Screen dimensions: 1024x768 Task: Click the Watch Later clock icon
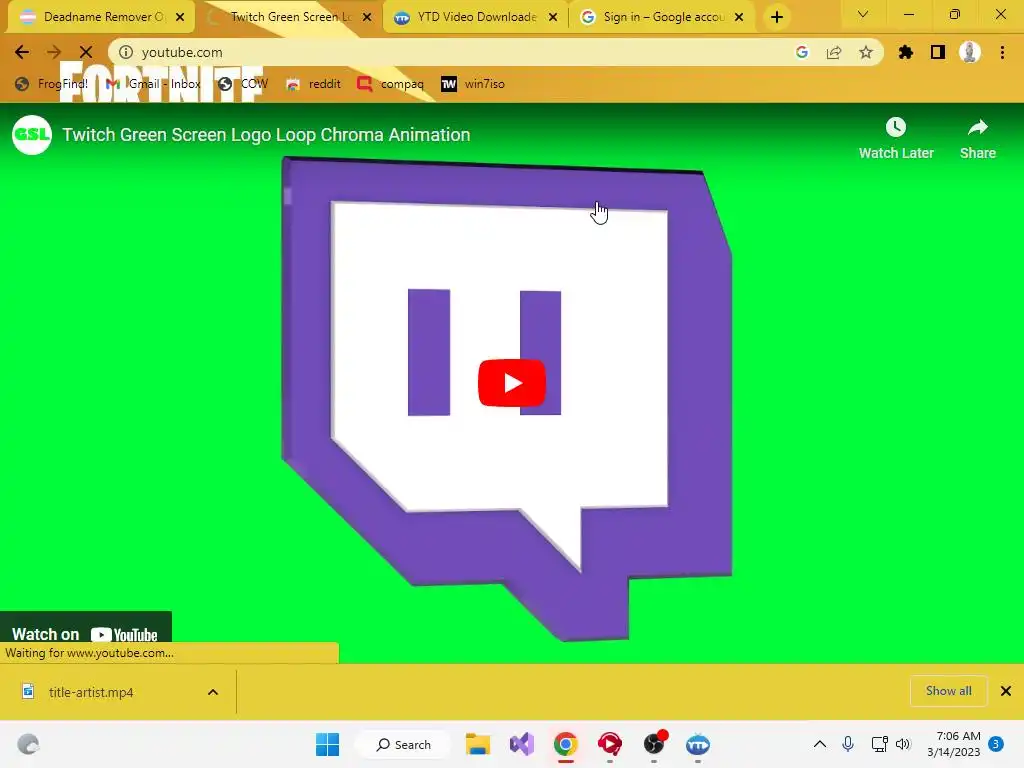tap(895, 127)
